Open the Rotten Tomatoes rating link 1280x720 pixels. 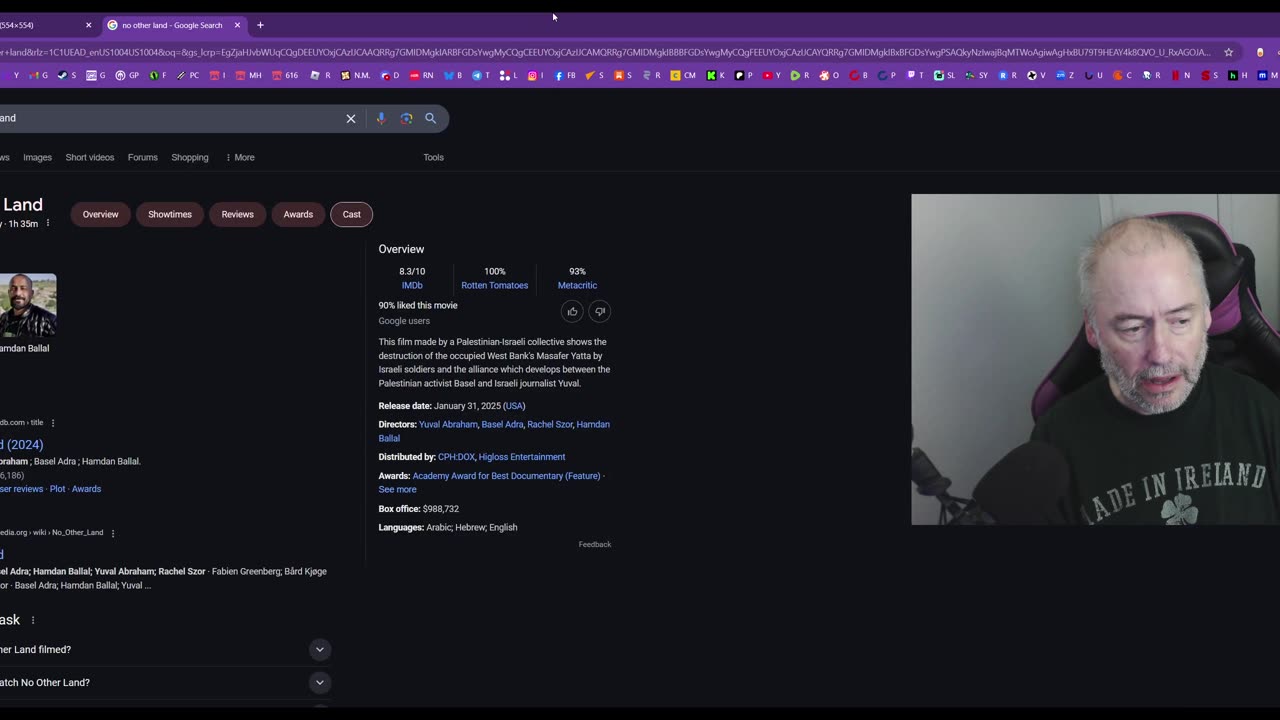coord(494,285)
